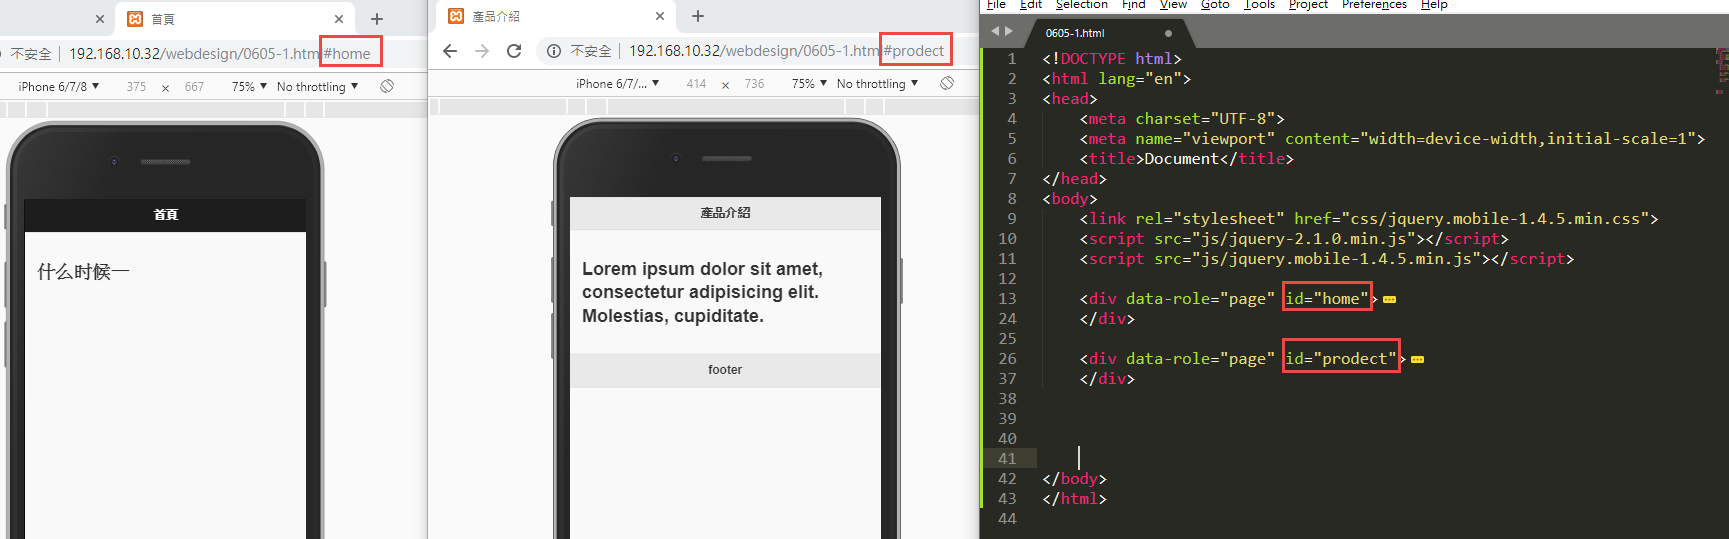Open the Selection menu
The width and height of the screenshot is (1729, 539).
click(x=1081, y=5)
